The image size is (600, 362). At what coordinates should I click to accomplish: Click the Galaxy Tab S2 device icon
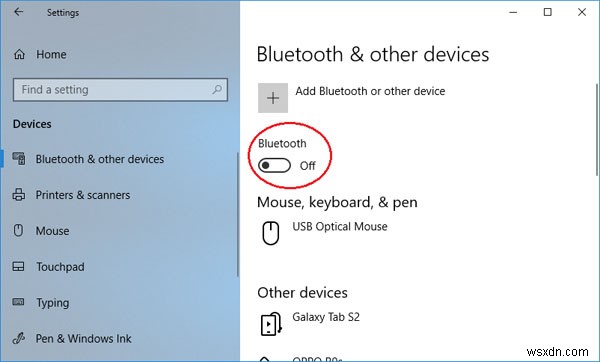click(271, 324)
